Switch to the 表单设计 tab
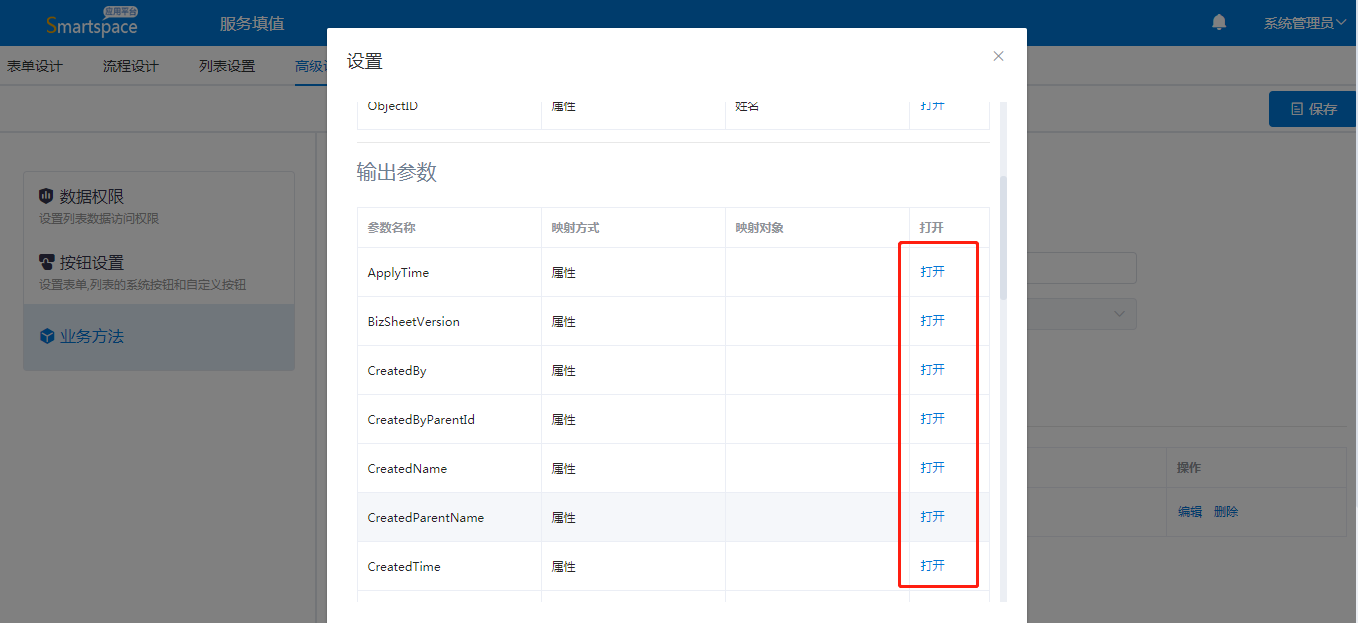This screenshot has width=1358, height=623. [35, 66]
